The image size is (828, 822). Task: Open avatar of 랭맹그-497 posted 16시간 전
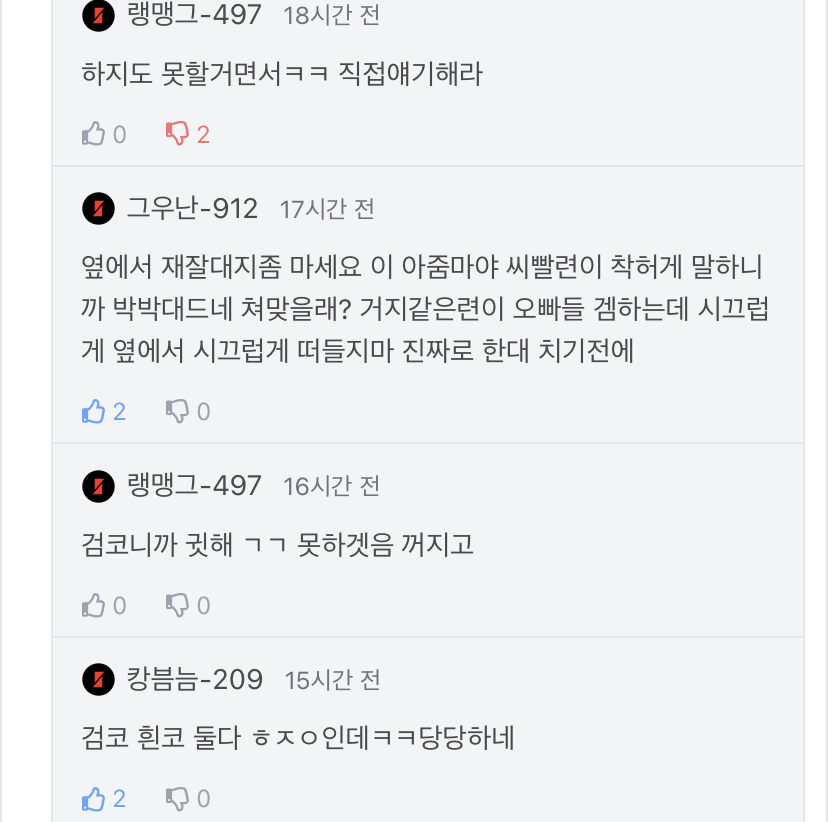98,486
